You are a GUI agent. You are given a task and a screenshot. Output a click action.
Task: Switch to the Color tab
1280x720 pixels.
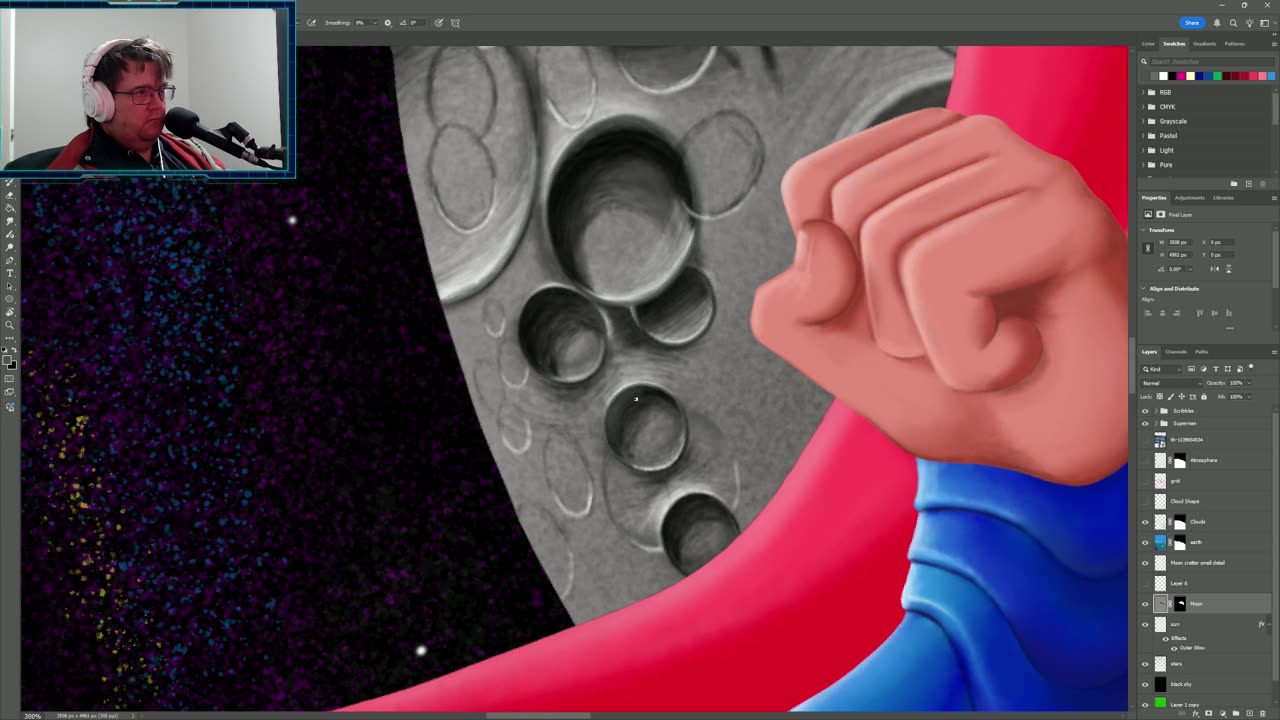pos(1148,44)
